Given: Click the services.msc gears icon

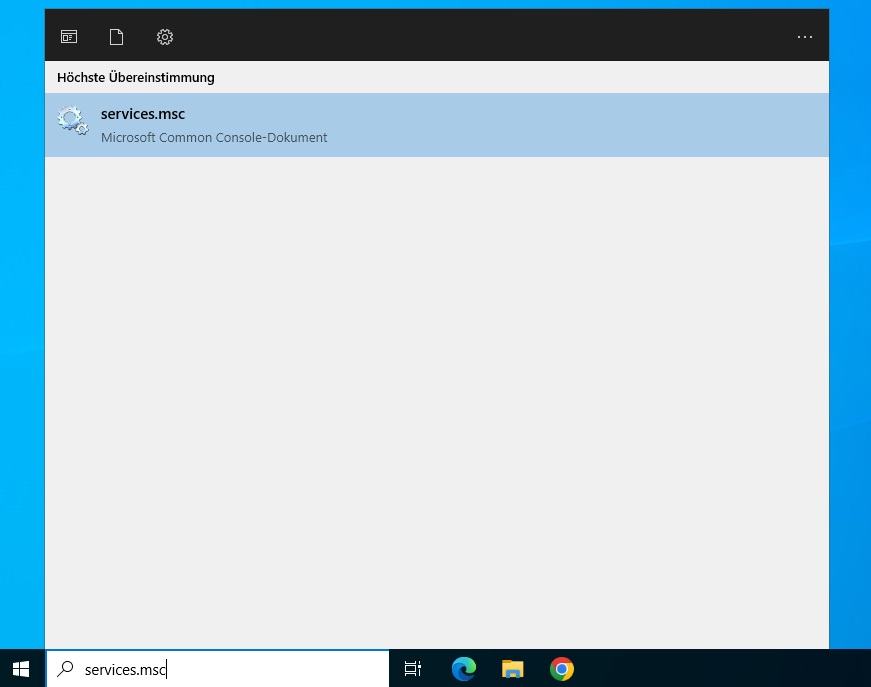Looking at the screenshot, I should coord(73,121).
